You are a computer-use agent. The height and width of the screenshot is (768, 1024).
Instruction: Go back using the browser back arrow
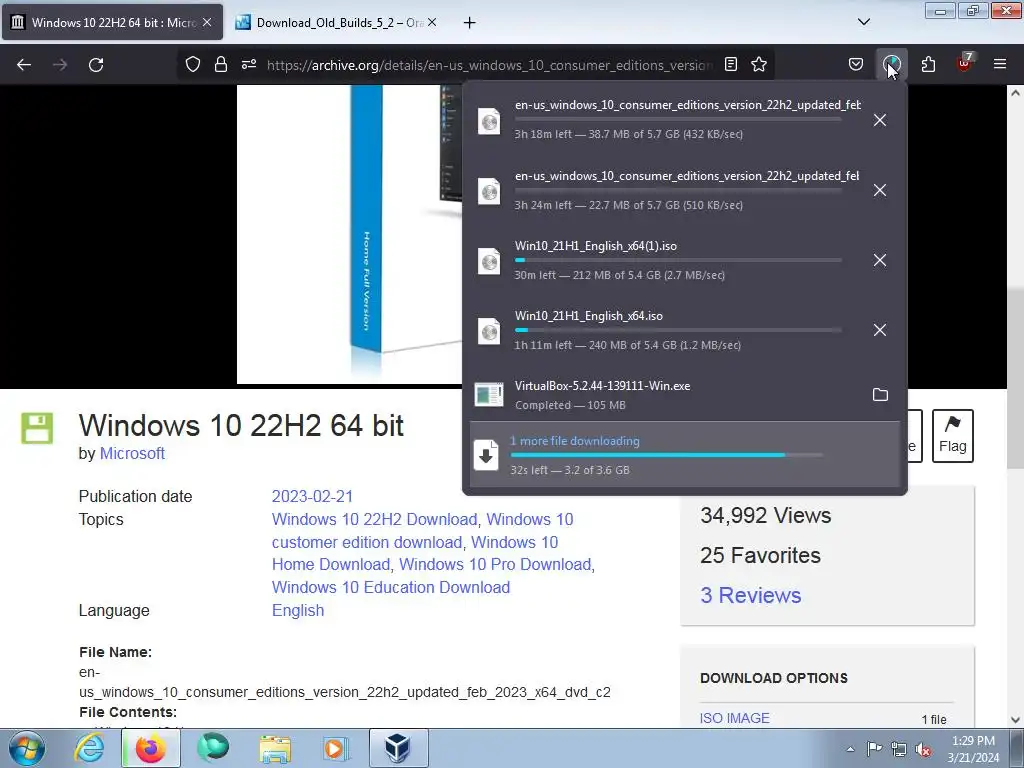pyautogui.click(x=24, y=65)
